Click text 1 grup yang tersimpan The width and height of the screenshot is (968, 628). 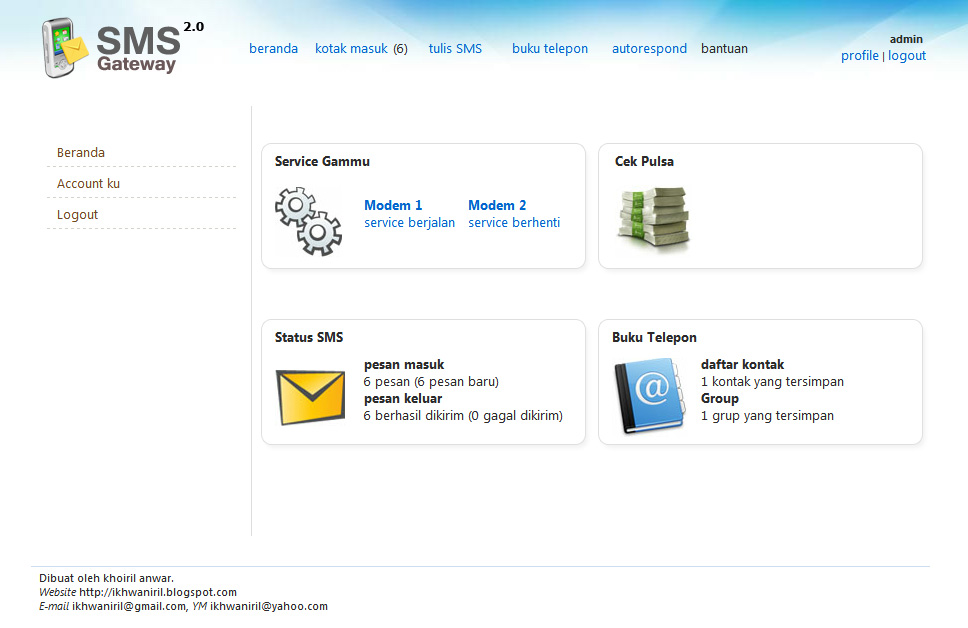click(767, 416)
